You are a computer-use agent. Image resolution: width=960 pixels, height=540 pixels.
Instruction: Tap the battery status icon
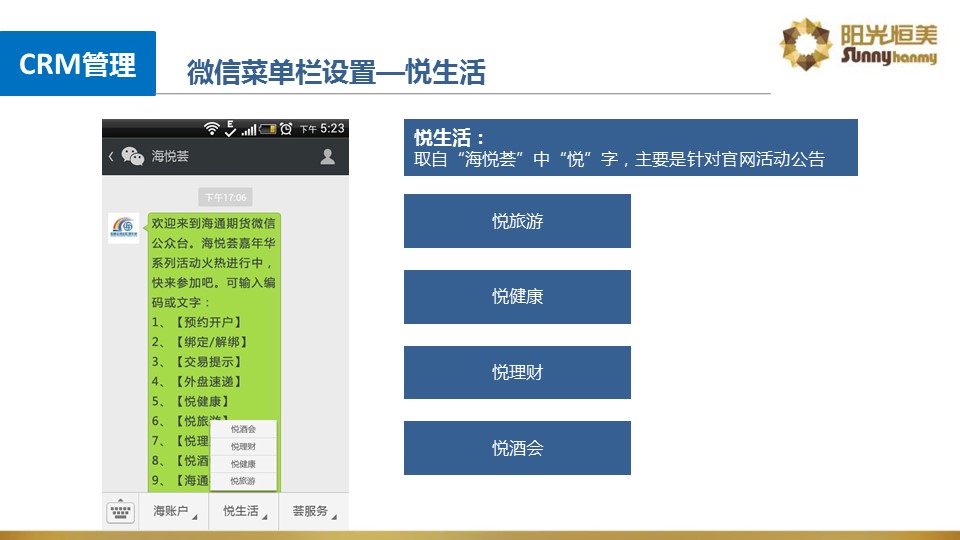point(268,129)
